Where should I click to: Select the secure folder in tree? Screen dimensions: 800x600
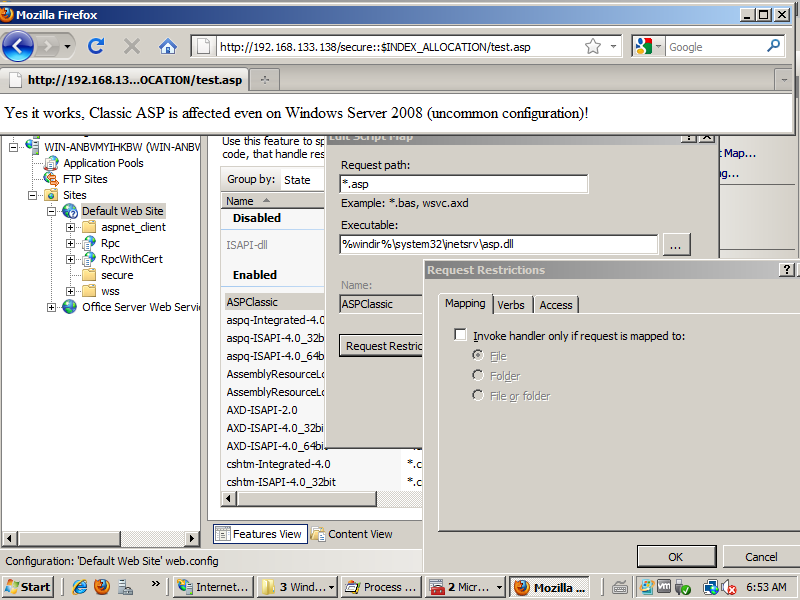[x=116, y=275]
